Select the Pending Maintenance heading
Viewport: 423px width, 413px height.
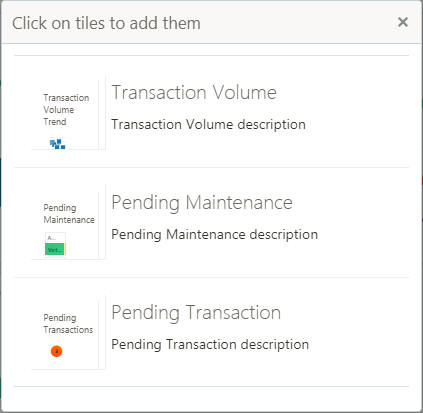(202, 203)
